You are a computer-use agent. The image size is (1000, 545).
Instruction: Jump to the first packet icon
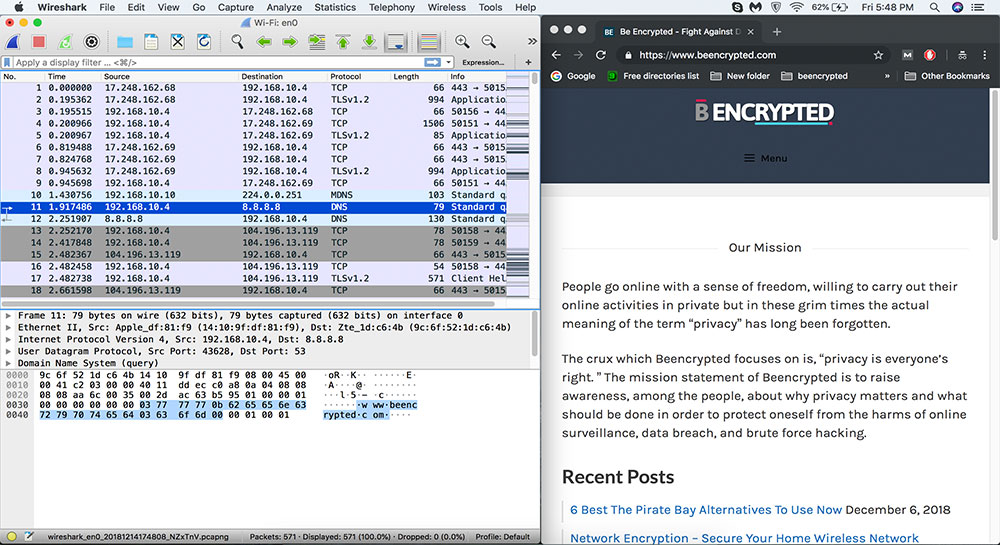point(343,42)
